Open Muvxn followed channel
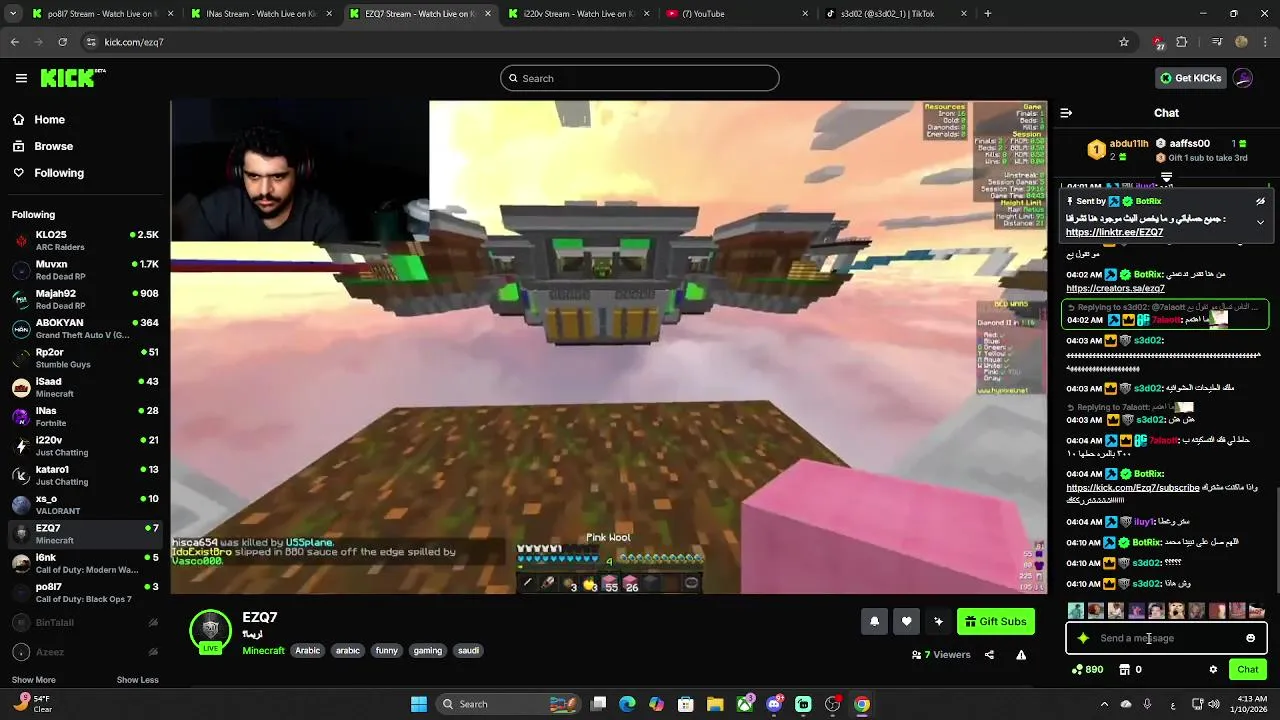This screenshot has height=720, width=1280. pos(85,270)
